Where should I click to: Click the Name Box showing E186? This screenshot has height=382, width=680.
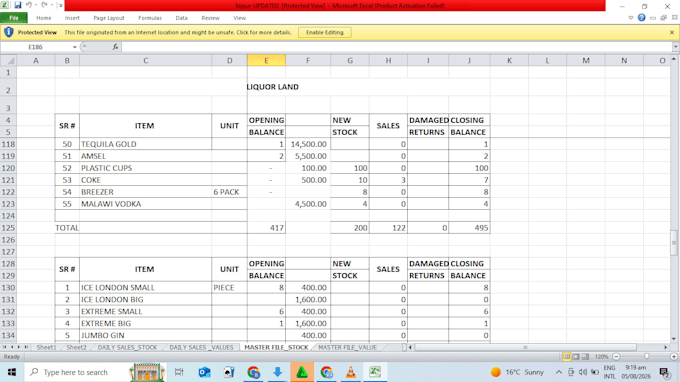tap(36, 47)
